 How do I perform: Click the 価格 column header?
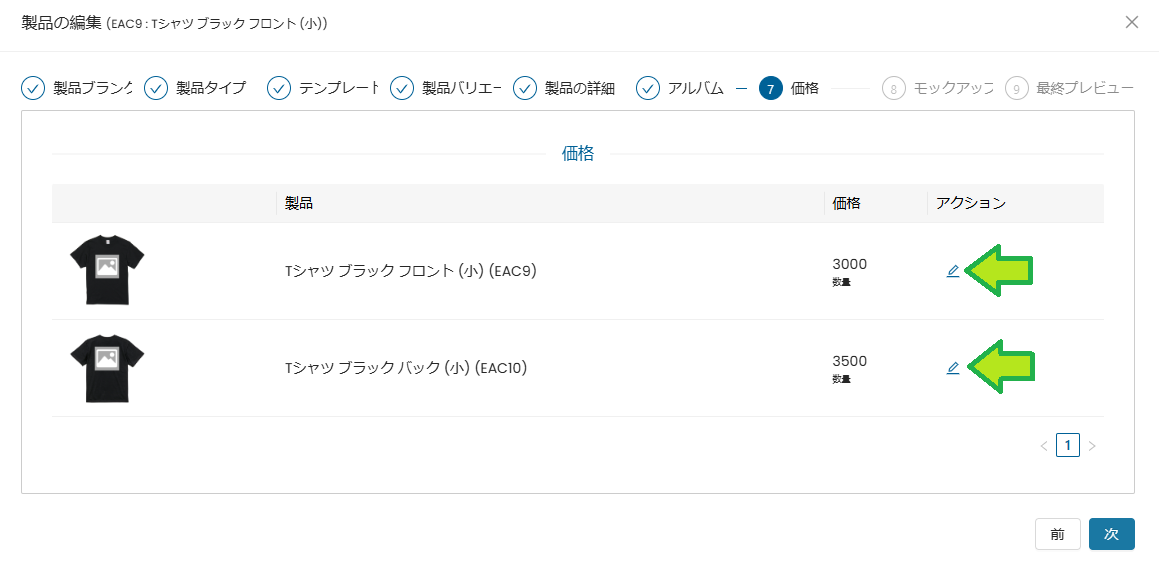click(846, 203)
